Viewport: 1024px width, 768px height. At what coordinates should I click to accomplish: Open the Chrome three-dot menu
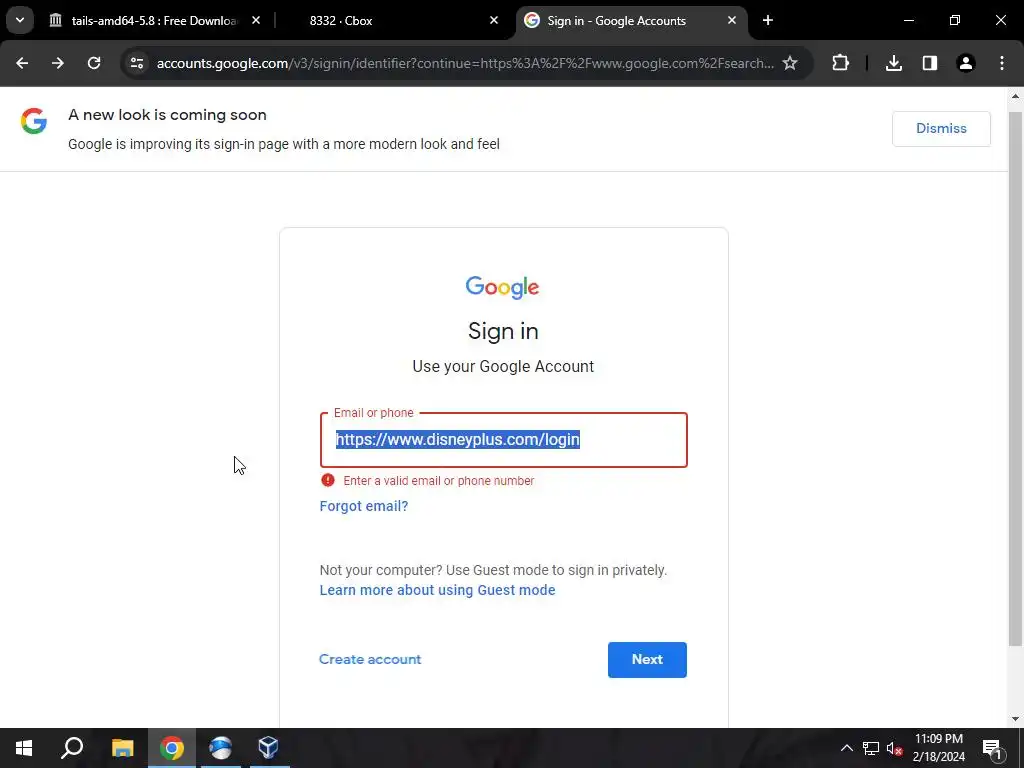1002,63
